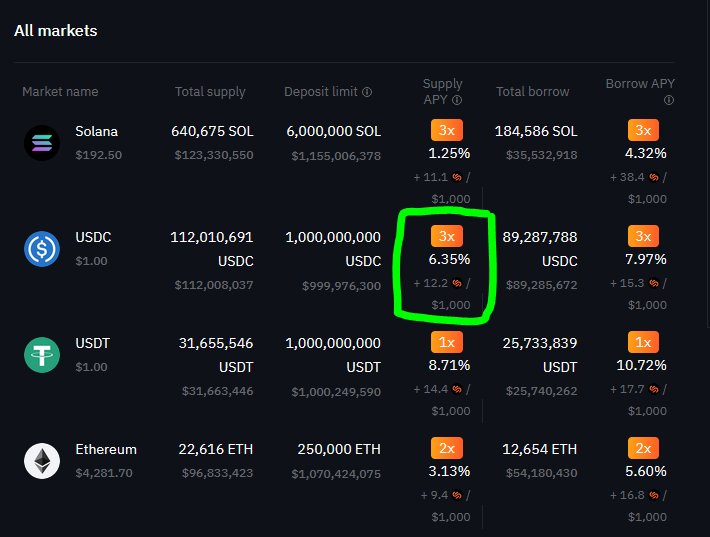Screen dimensions: 710x537
Task: Sort by Deposit limit column header
Action: (x=321, y=92)
